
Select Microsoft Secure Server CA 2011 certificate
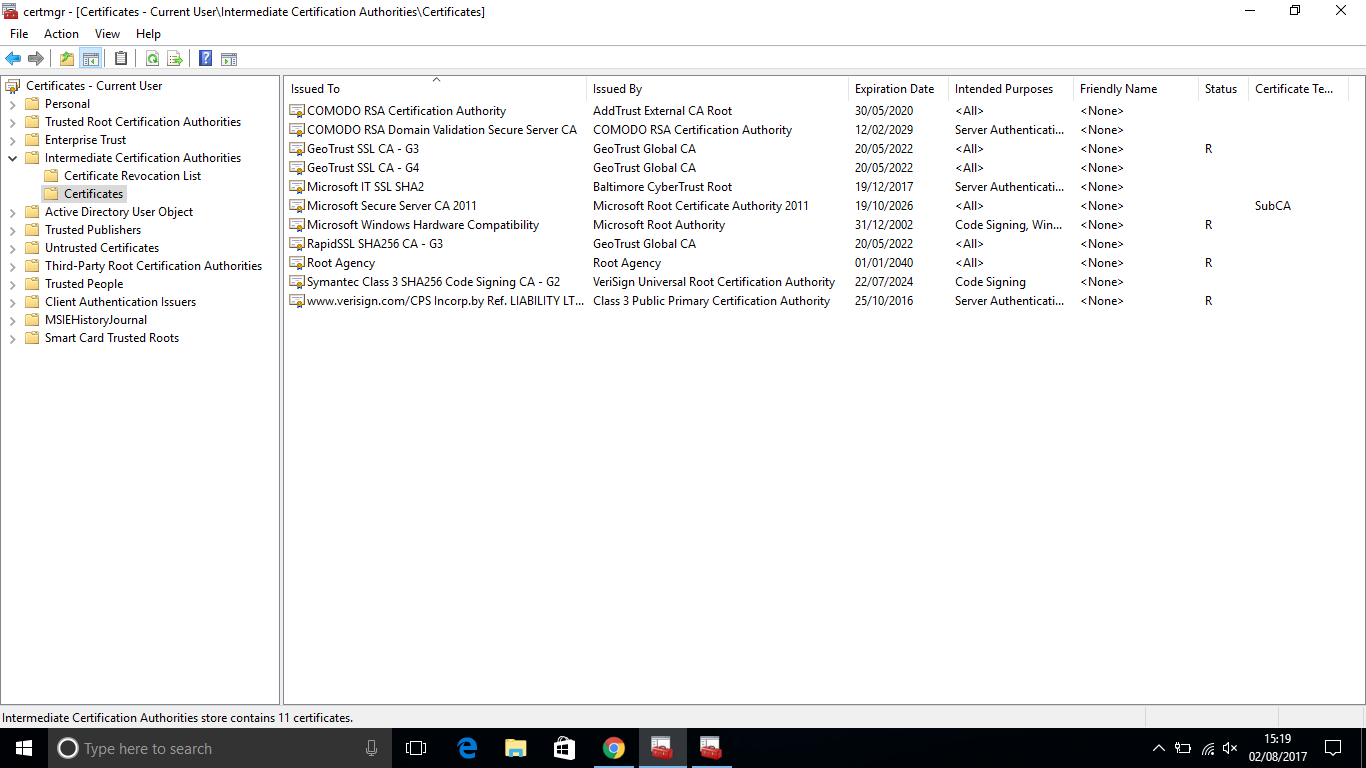(392, 206)
